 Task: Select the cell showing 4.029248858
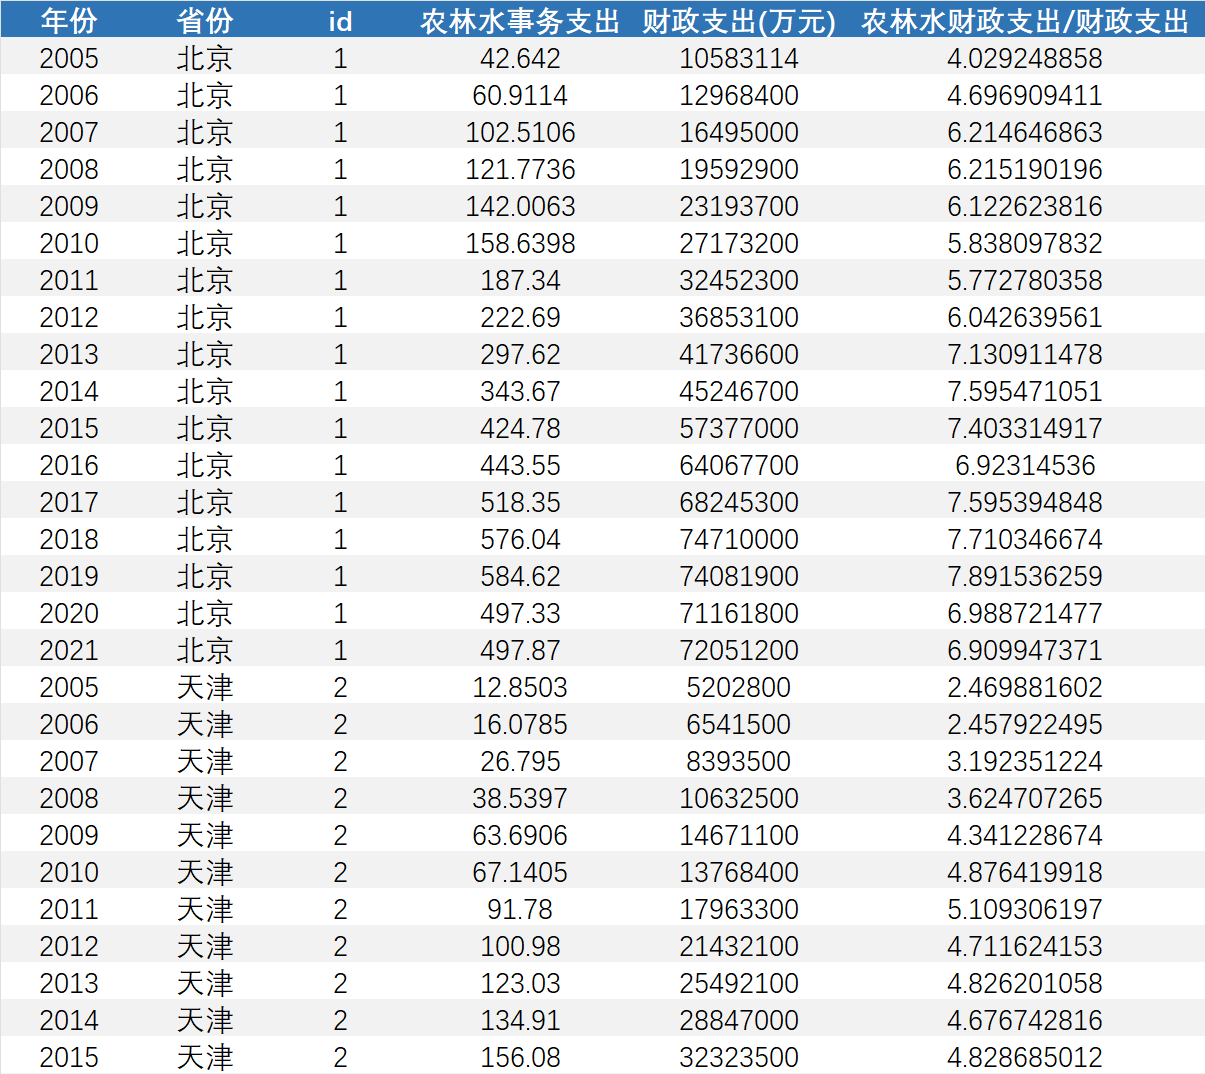[x=1025, y=59]
